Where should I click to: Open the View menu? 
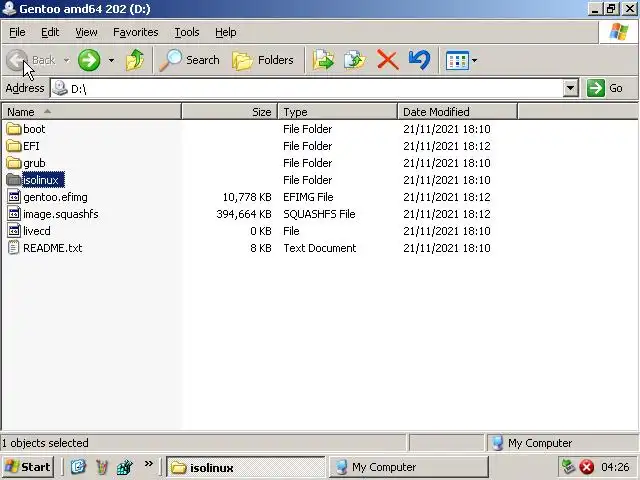[x=86, y=32]
